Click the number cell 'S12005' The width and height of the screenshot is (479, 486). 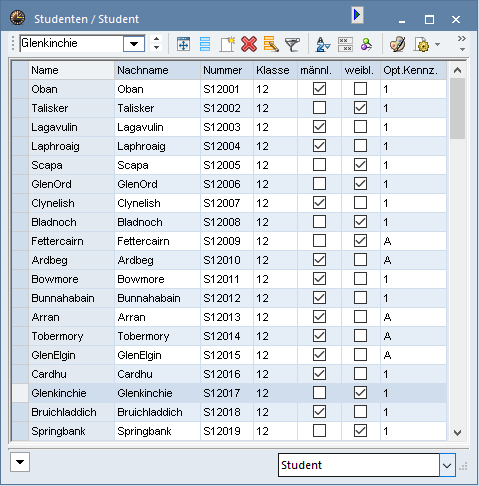[227, 165]
